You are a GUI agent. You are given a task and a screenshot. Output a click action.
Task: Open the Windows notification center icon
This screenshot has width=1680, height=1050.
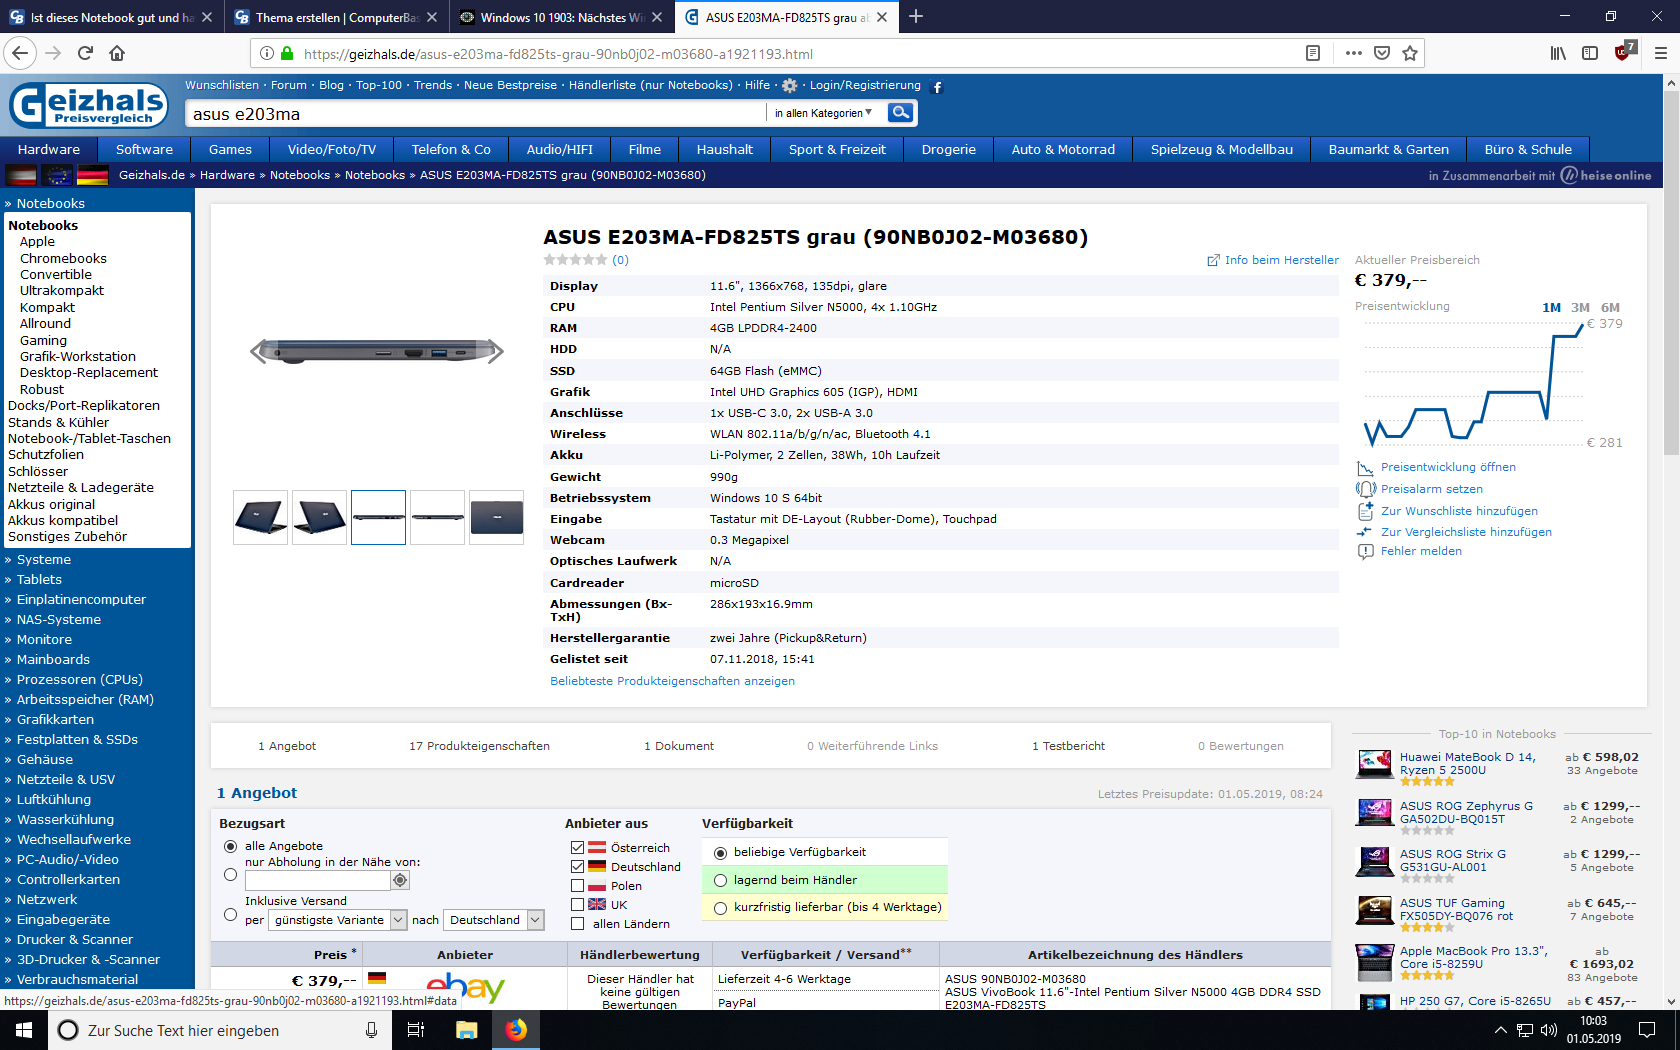(x=1647, y=1030)
